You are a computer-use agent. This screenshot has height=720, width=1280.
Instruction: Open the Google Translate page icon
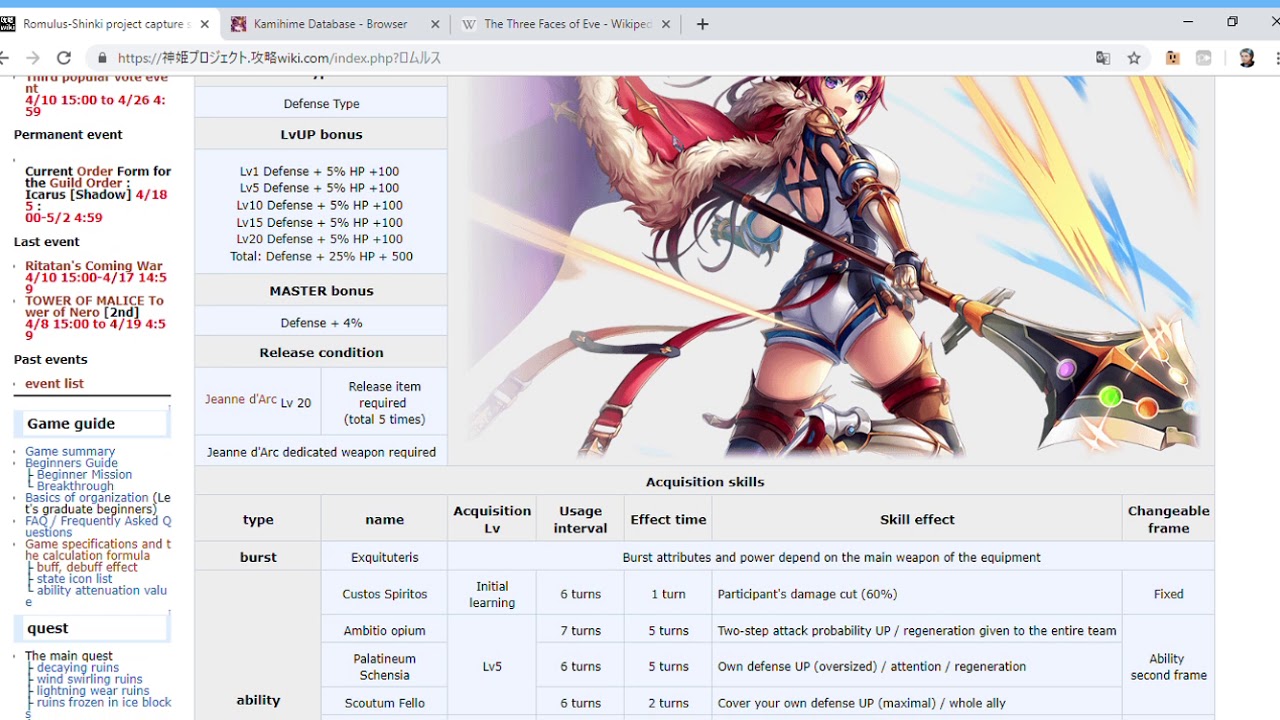coord(1103,58)
